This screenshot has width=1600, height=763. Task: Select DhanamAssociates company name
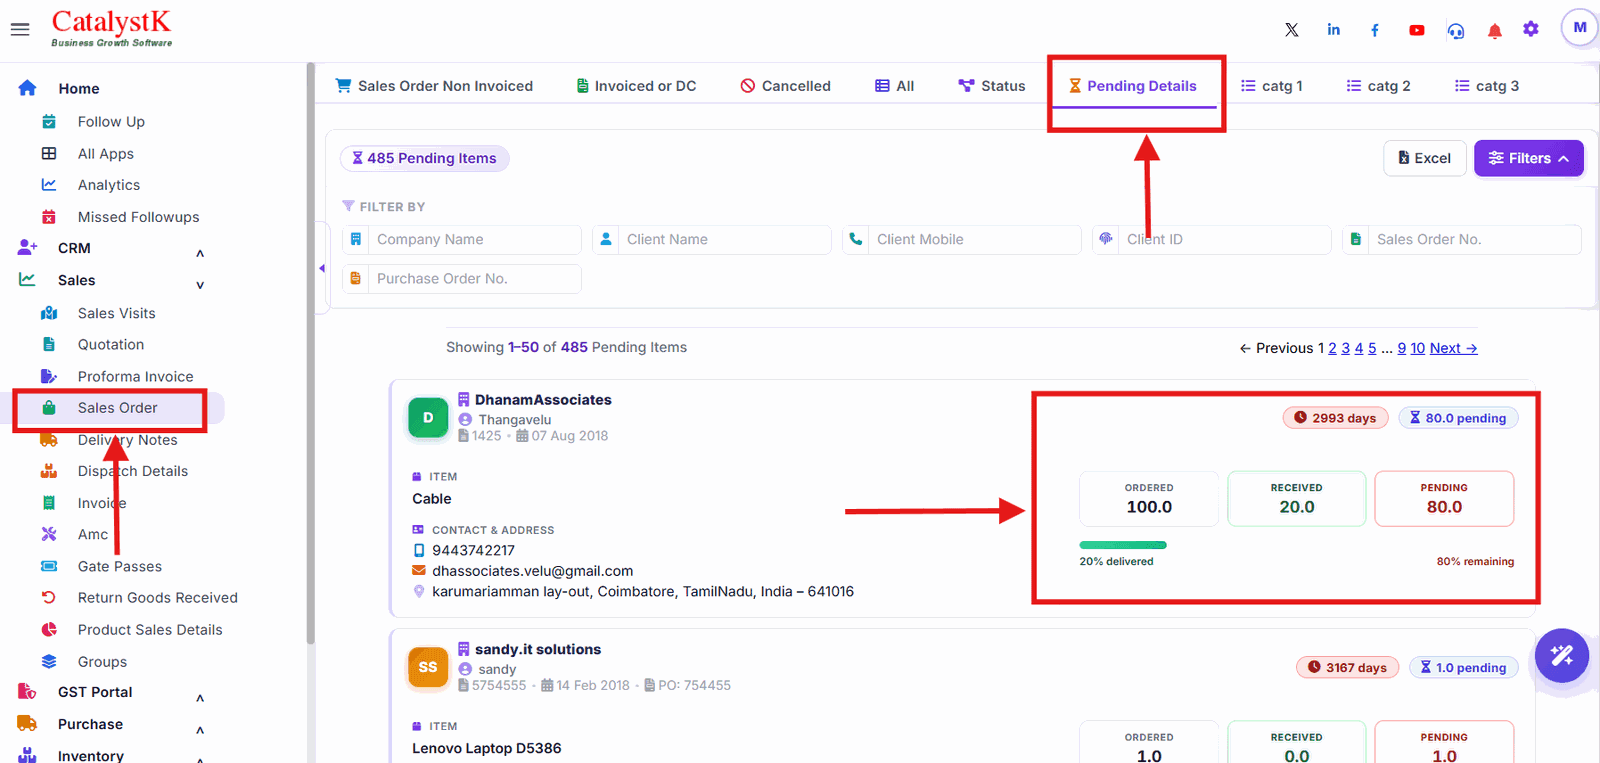click(543, 400)
